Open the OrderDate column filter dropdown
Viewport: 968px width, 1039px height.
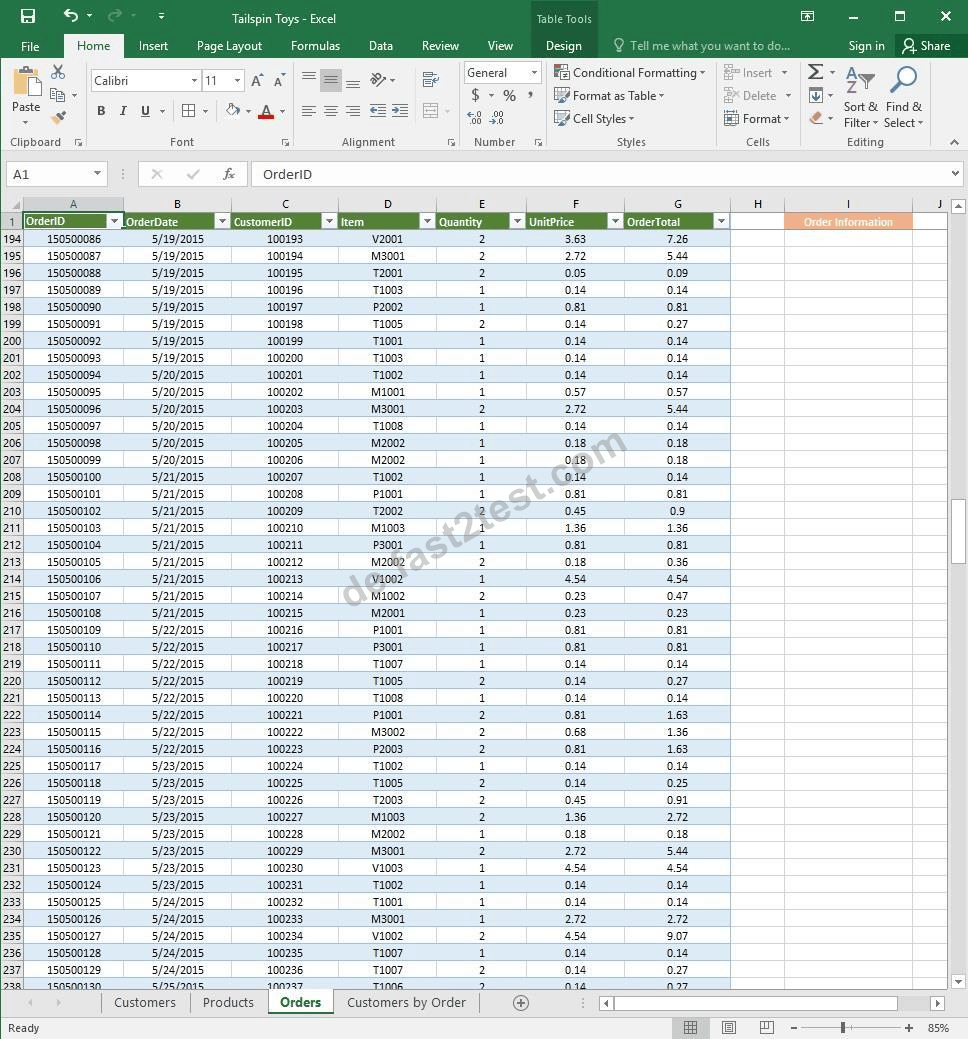(x=222, y=221)
